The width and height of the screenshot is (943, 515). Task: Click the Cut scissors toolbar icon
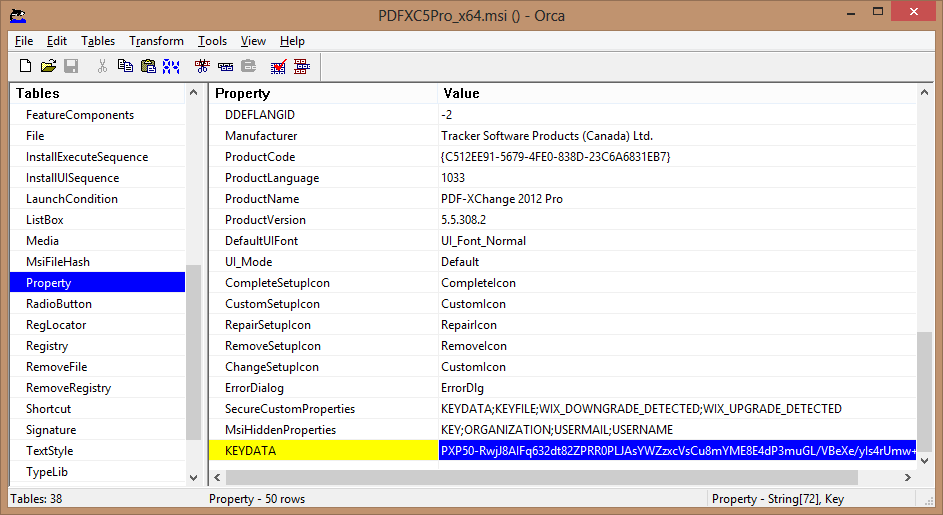102,66
